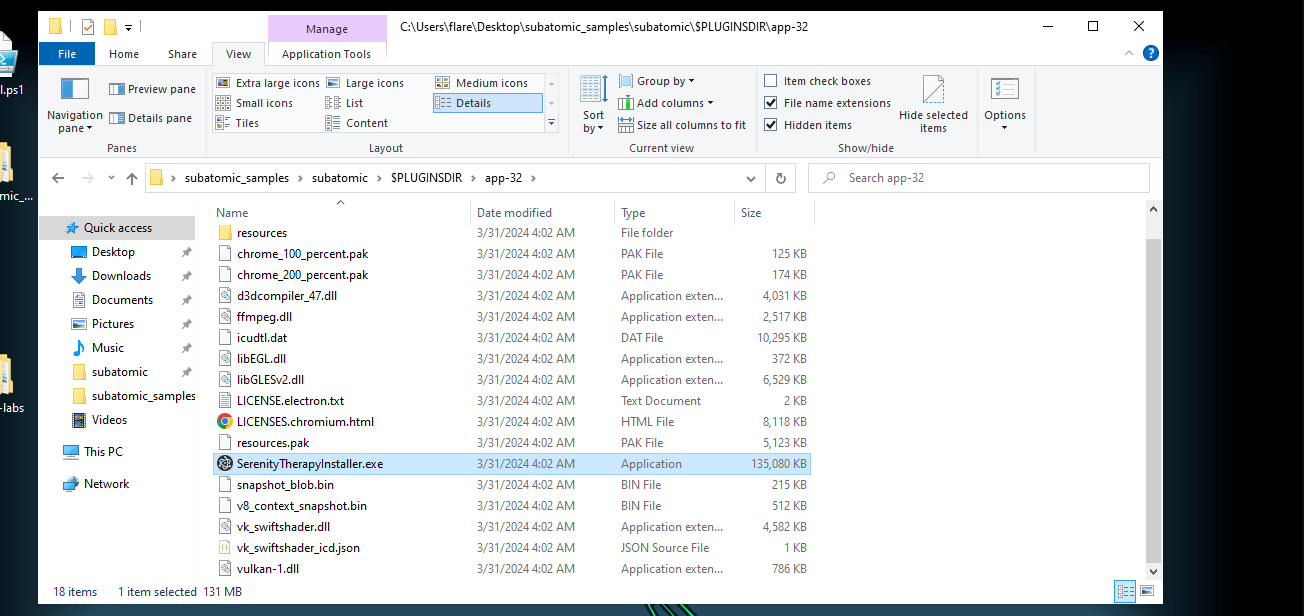The width and height of the screenshot is (1304, 616).
Task: Open the Sort by menu
Action: point(593,105)
